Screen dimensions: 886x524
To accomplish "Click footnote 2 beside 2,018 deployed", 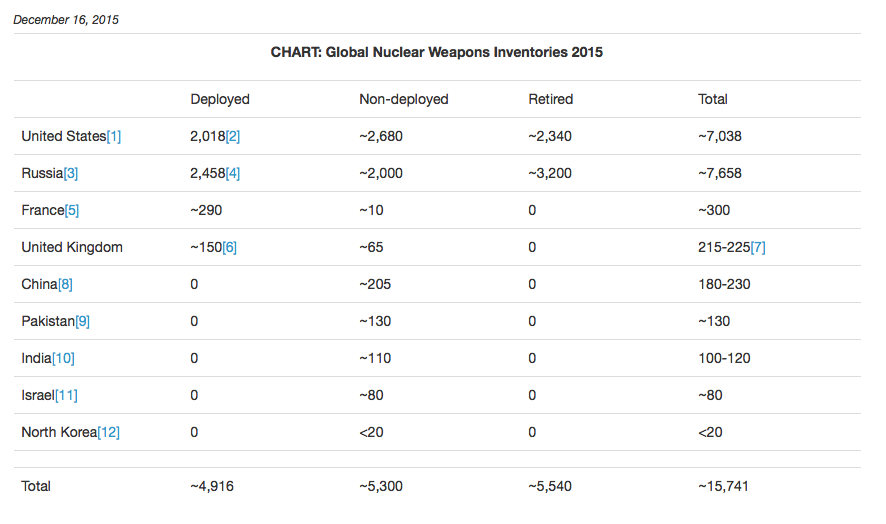I will pos(233,136).
